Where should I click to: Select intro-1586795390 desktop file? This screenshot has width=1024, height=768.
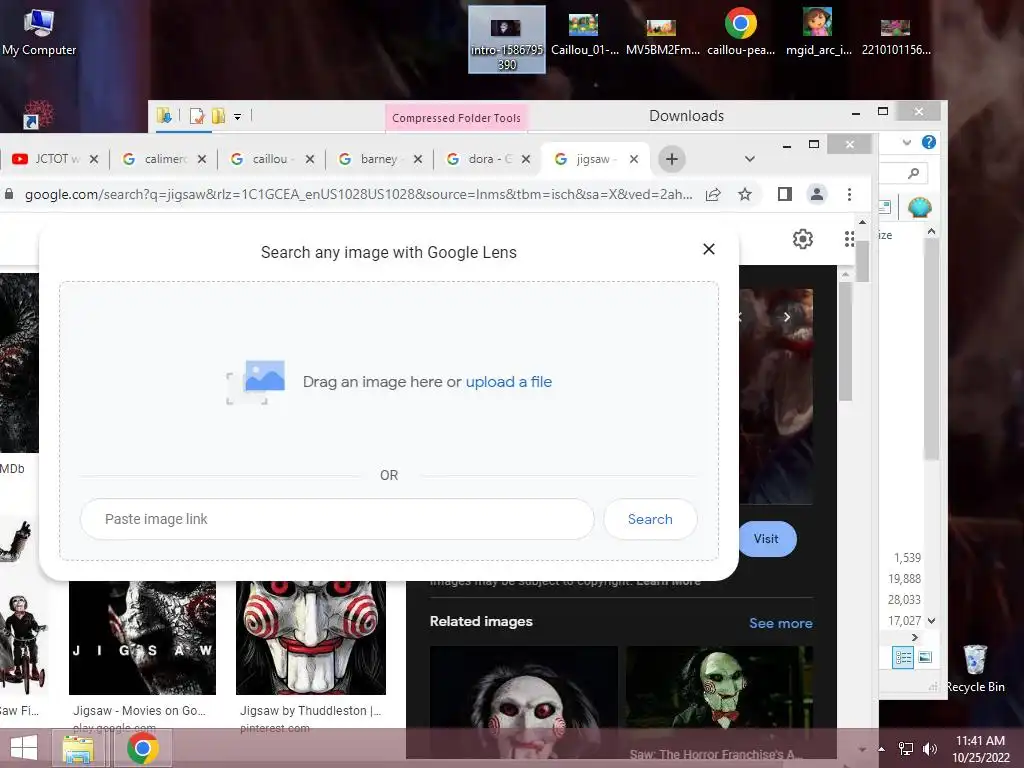507,39
